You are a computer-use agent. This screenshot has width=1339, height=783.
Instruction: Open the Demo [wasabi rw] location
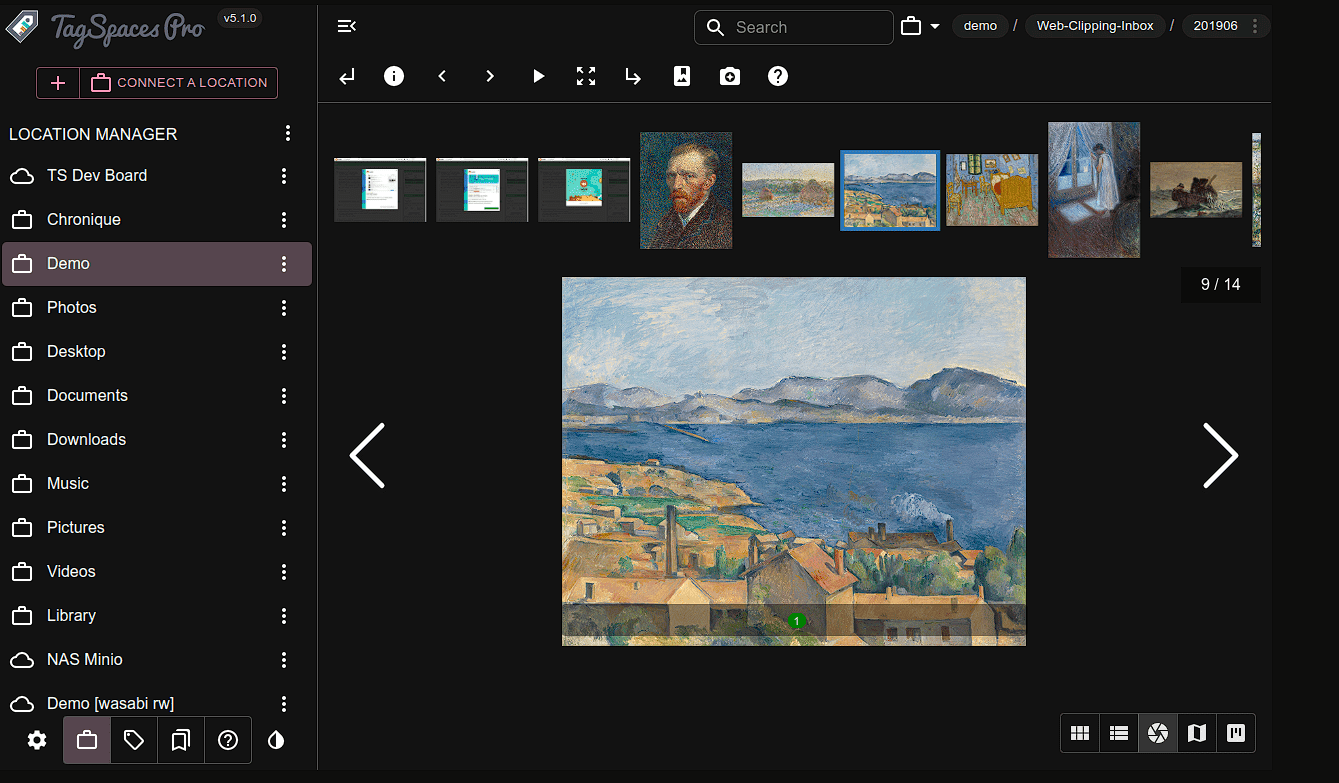click(157, 703)
